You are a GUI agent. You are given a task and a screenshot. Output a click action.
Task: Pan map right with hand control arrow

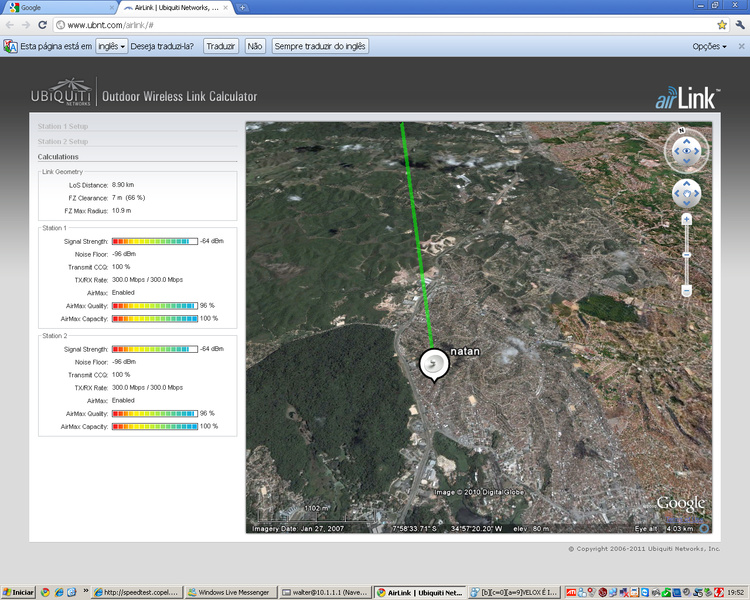pyautogui.click(x=697, y=193)
